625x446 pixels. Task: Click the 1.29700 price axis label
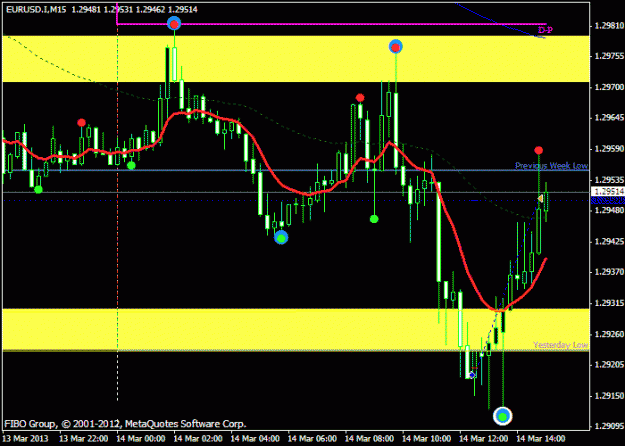point(609,87)
